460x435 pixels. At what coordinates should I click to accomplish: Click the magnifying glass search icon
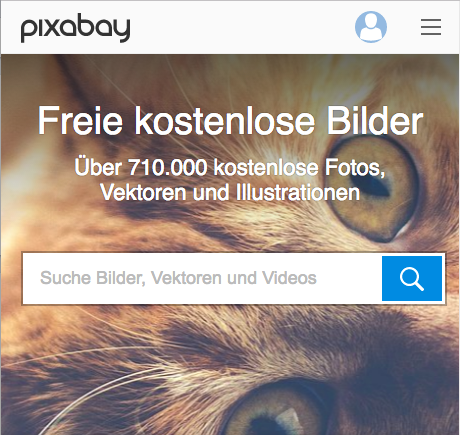[x=412, y=279]
